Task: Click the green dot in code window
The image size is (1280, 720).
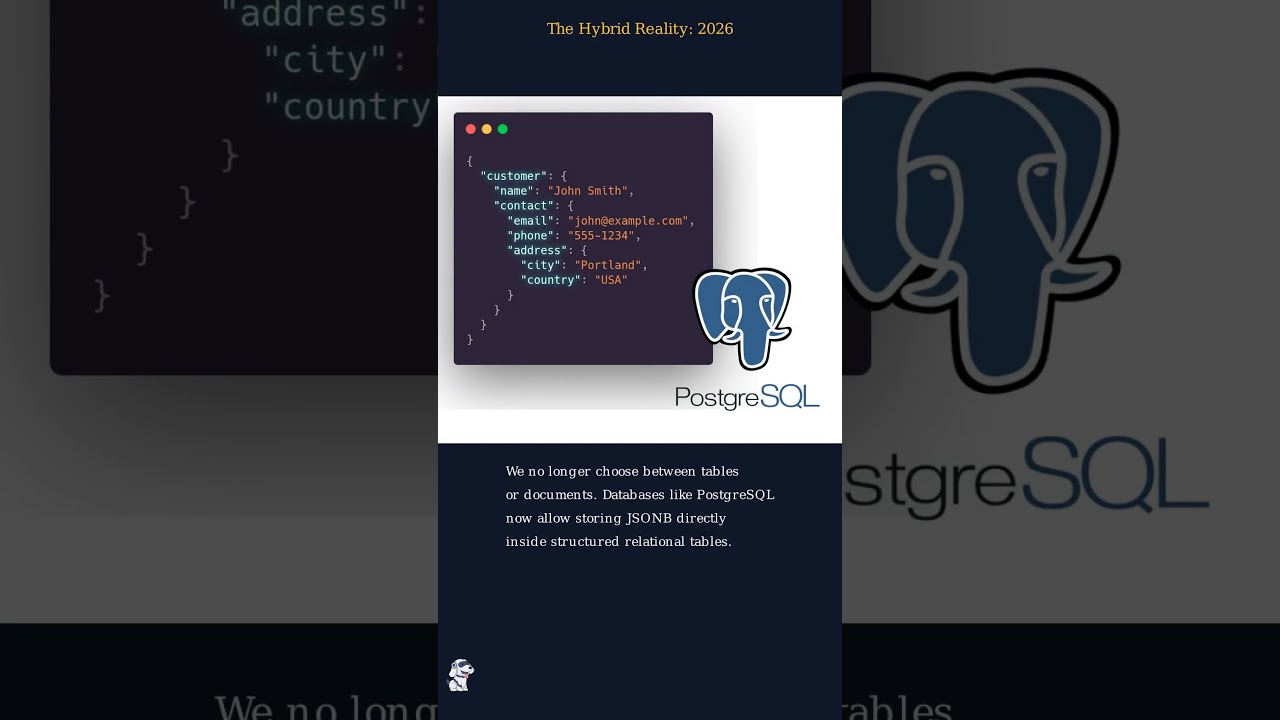Action: coord(503,129)
